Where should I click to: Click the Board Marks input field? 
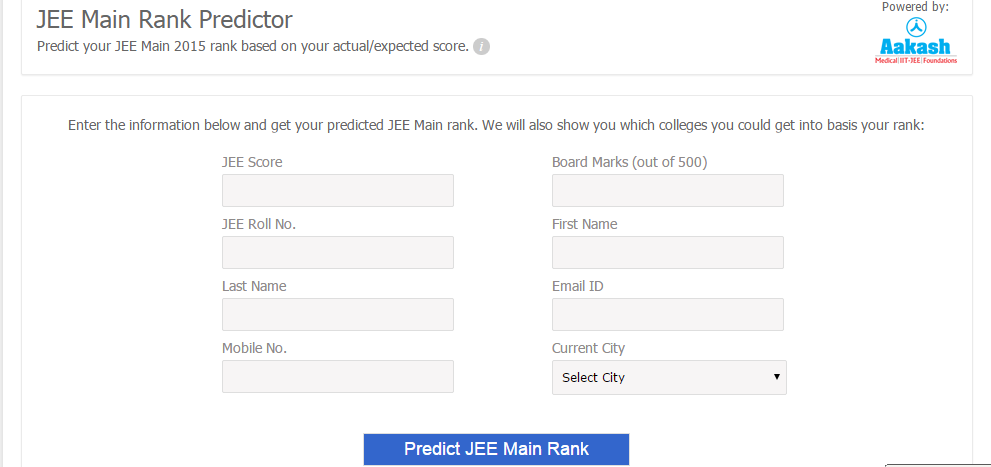[x=667, y=190]
